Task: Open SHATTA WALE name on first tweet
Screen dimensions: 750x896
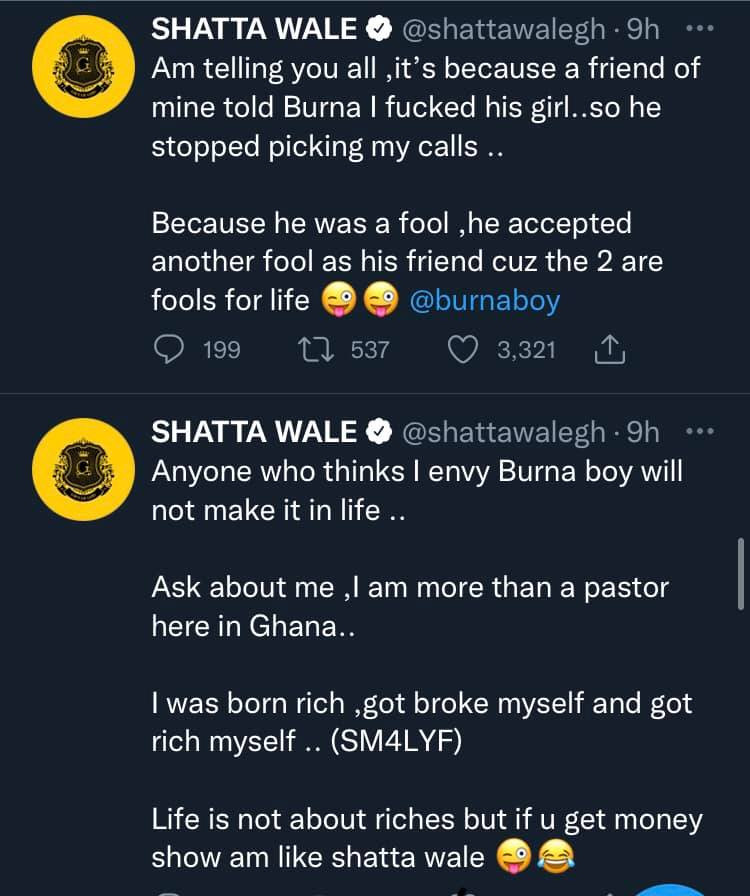Action: pyautogui.click(x=254, y=29)
